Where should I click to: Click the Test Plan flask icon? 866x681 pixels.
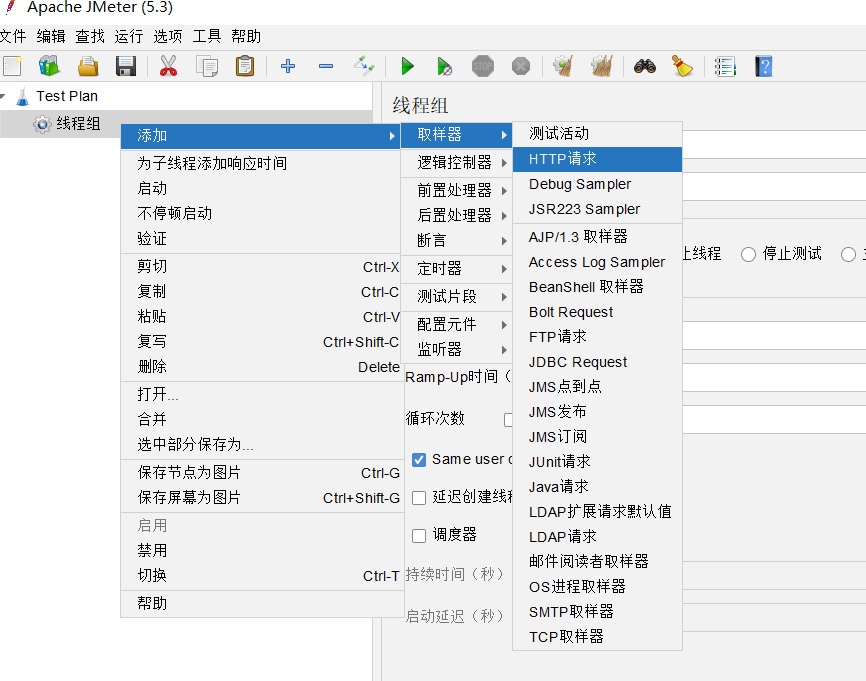[x=23, y=97]
